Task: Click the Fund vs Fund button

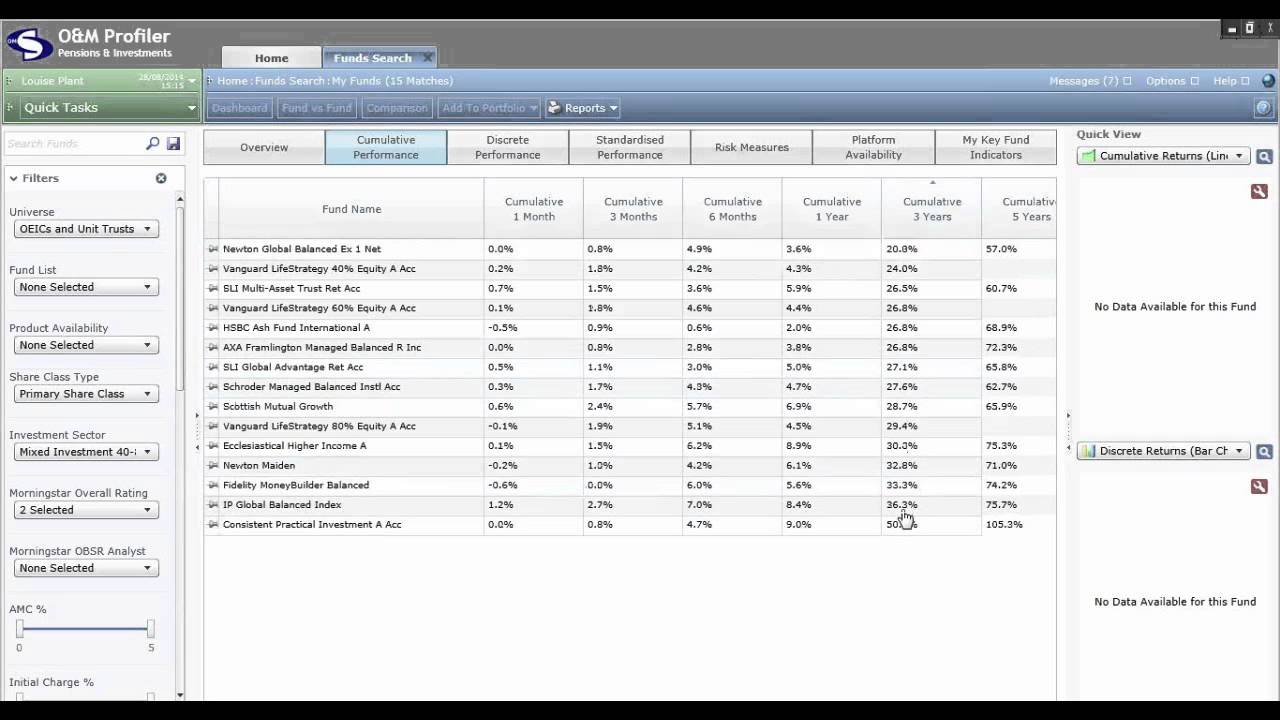Action: tap(317, 108)
